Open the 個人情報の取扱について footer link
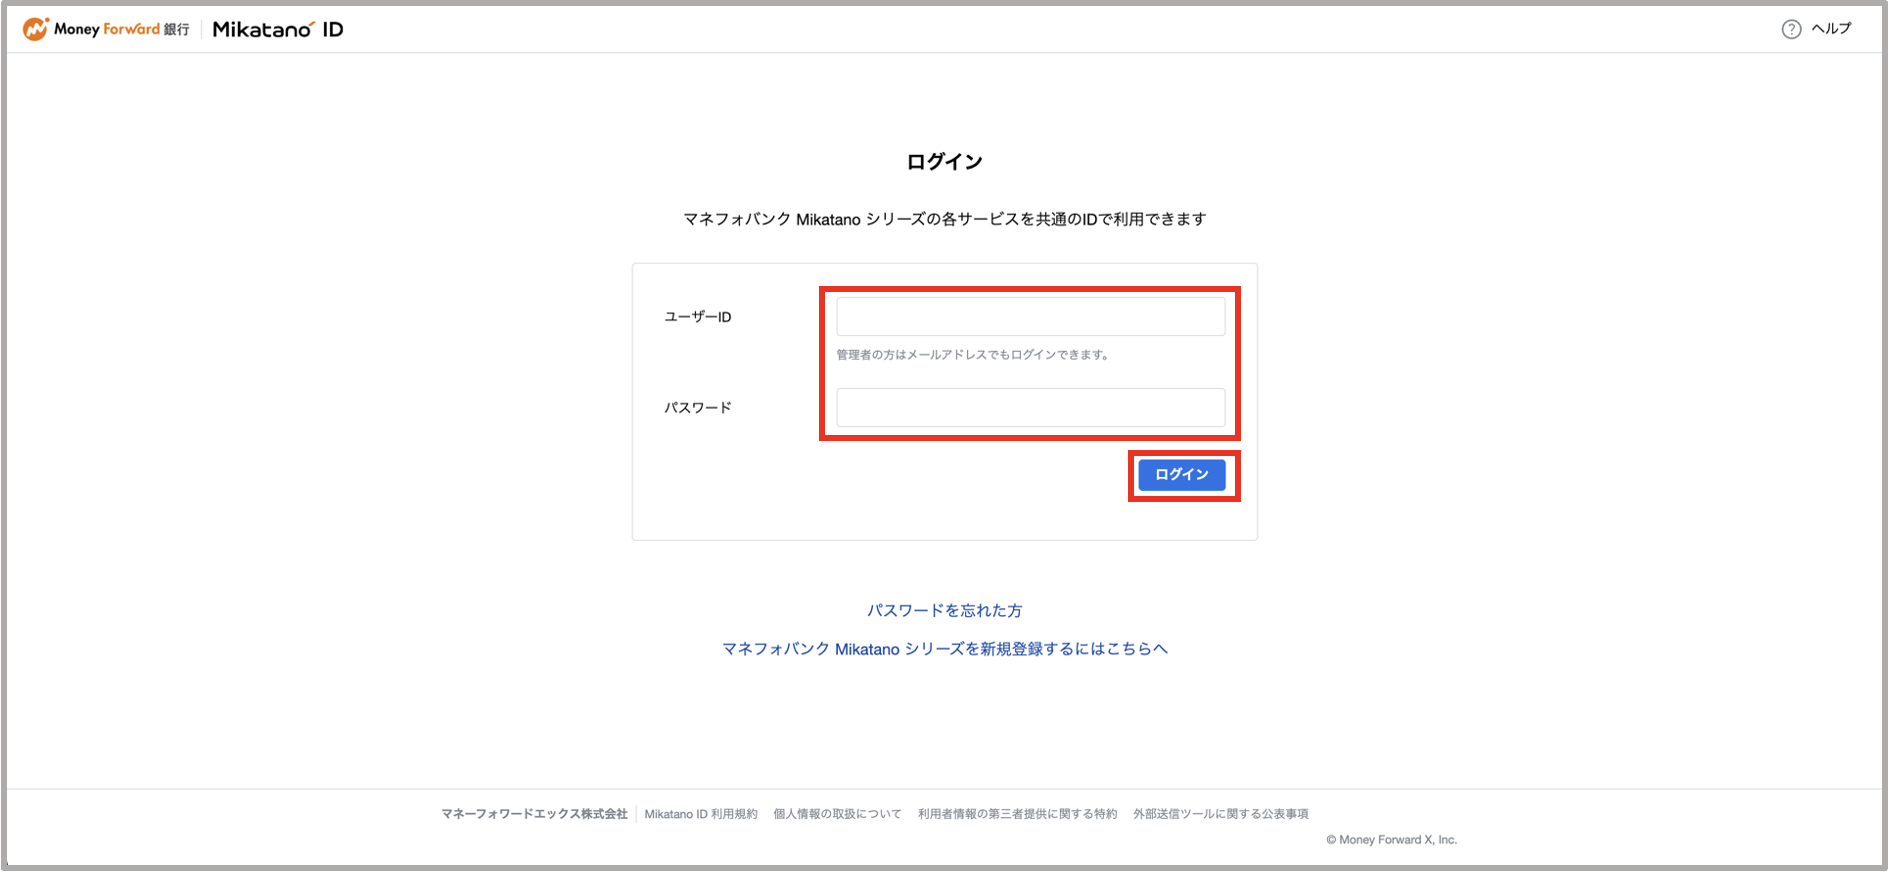The width and height of the screenshot is (1890, 872). pyautogui.click(x=837, y=814)
